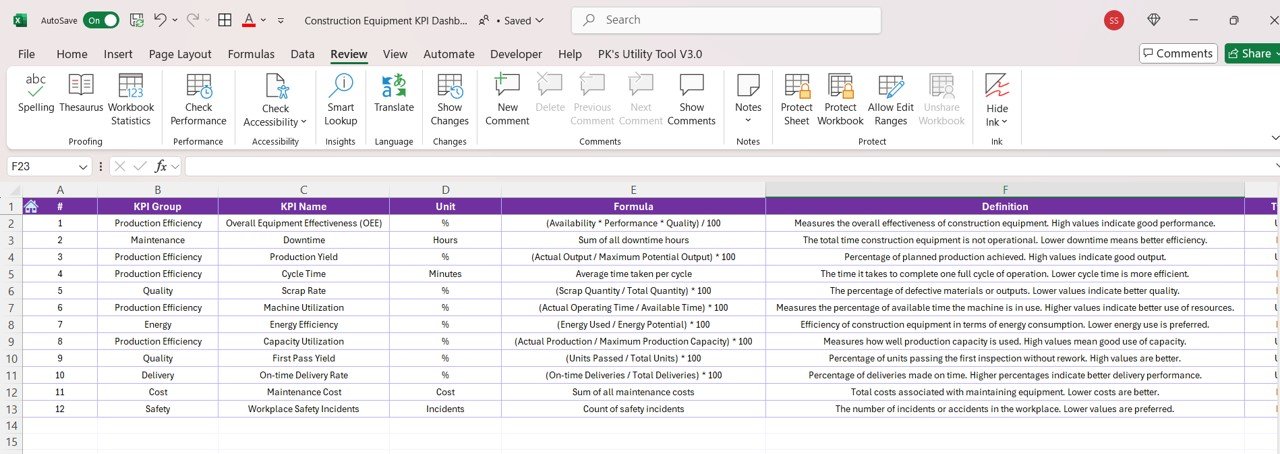The width and height of the screenshot is (1280, 454).
Task: Expand the Saved status dropdown
Action: (x=540, y=20)
